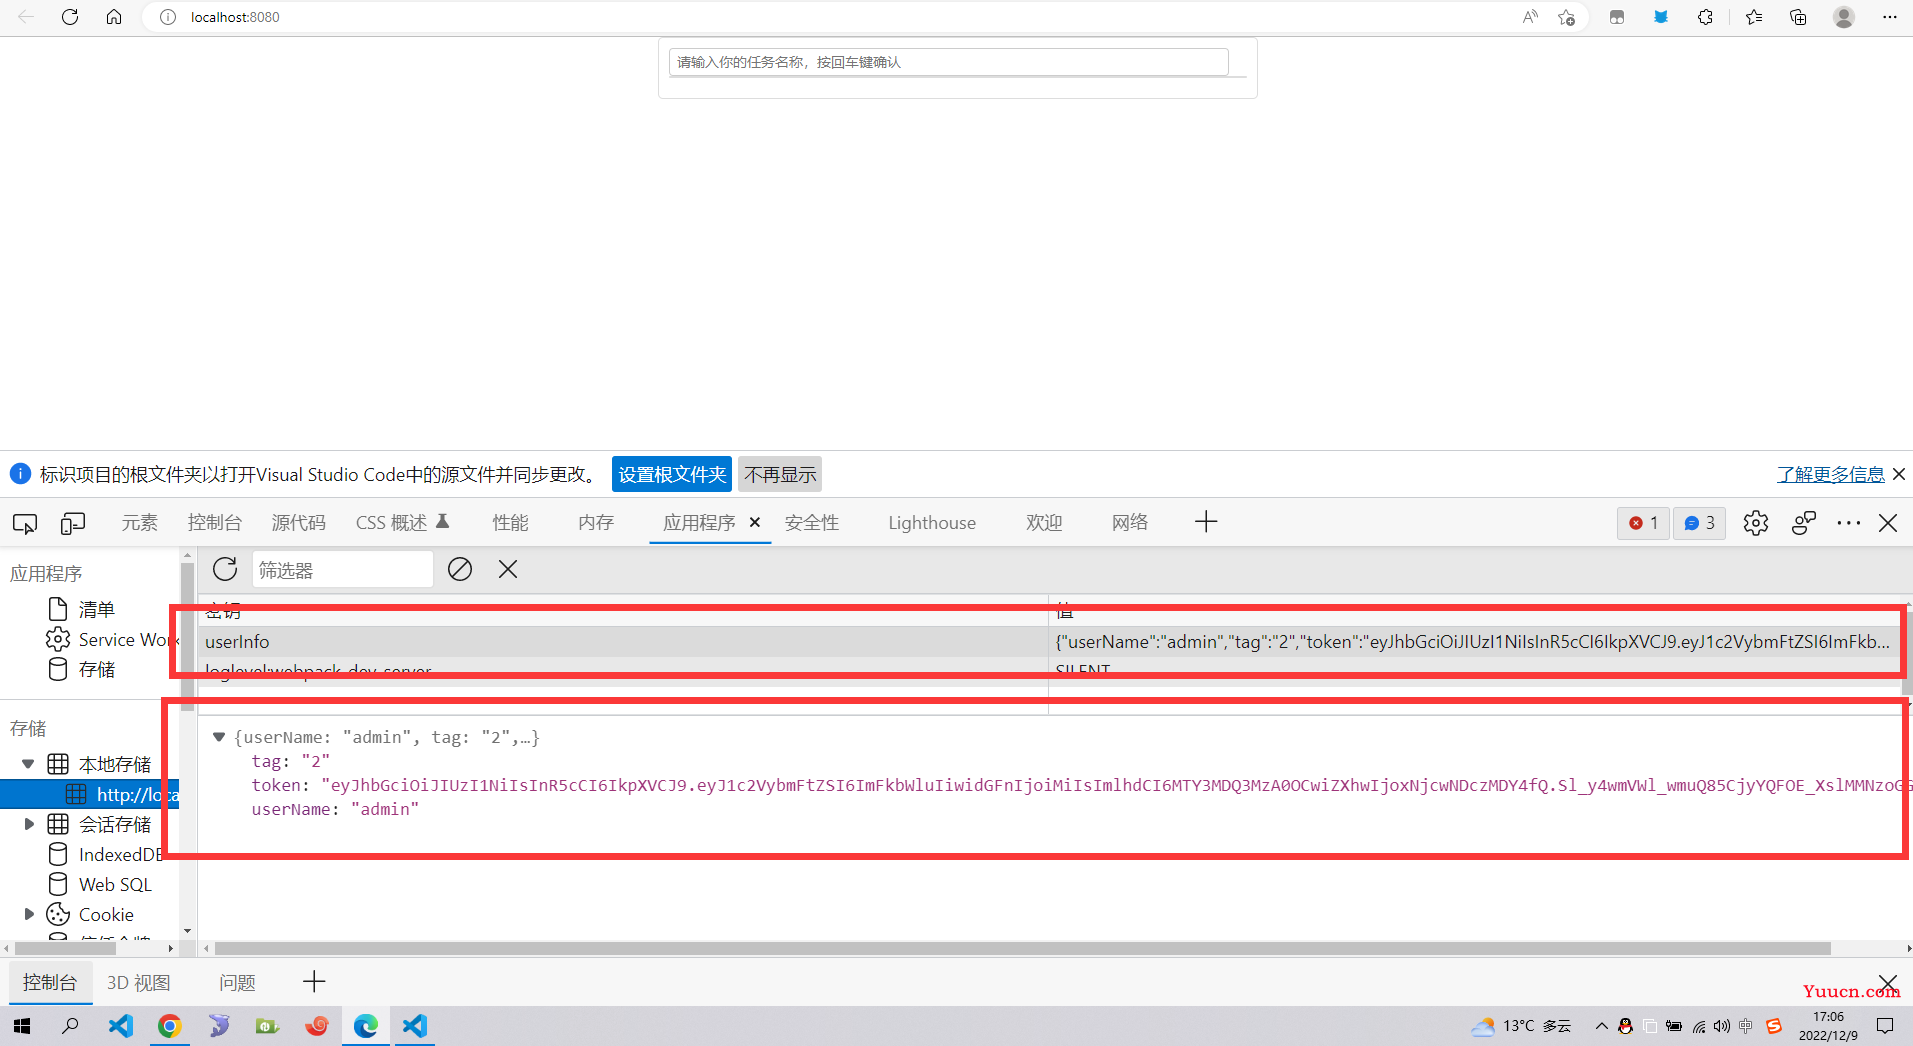Open the browser extensions puzzle icon
This screenshot has height=1046, width=1913.
tap(1705, 17)
